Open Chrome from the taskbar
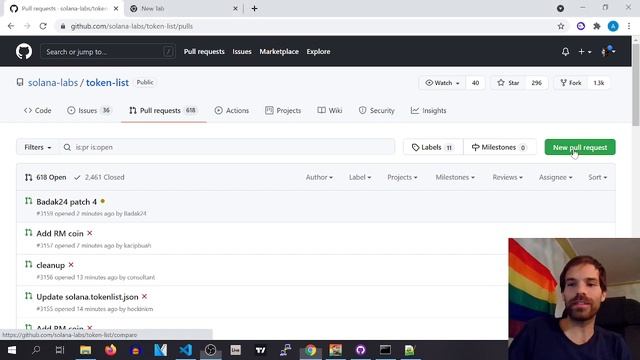Image resolution: width=640 pixels, height=360 pixels. 310,350
